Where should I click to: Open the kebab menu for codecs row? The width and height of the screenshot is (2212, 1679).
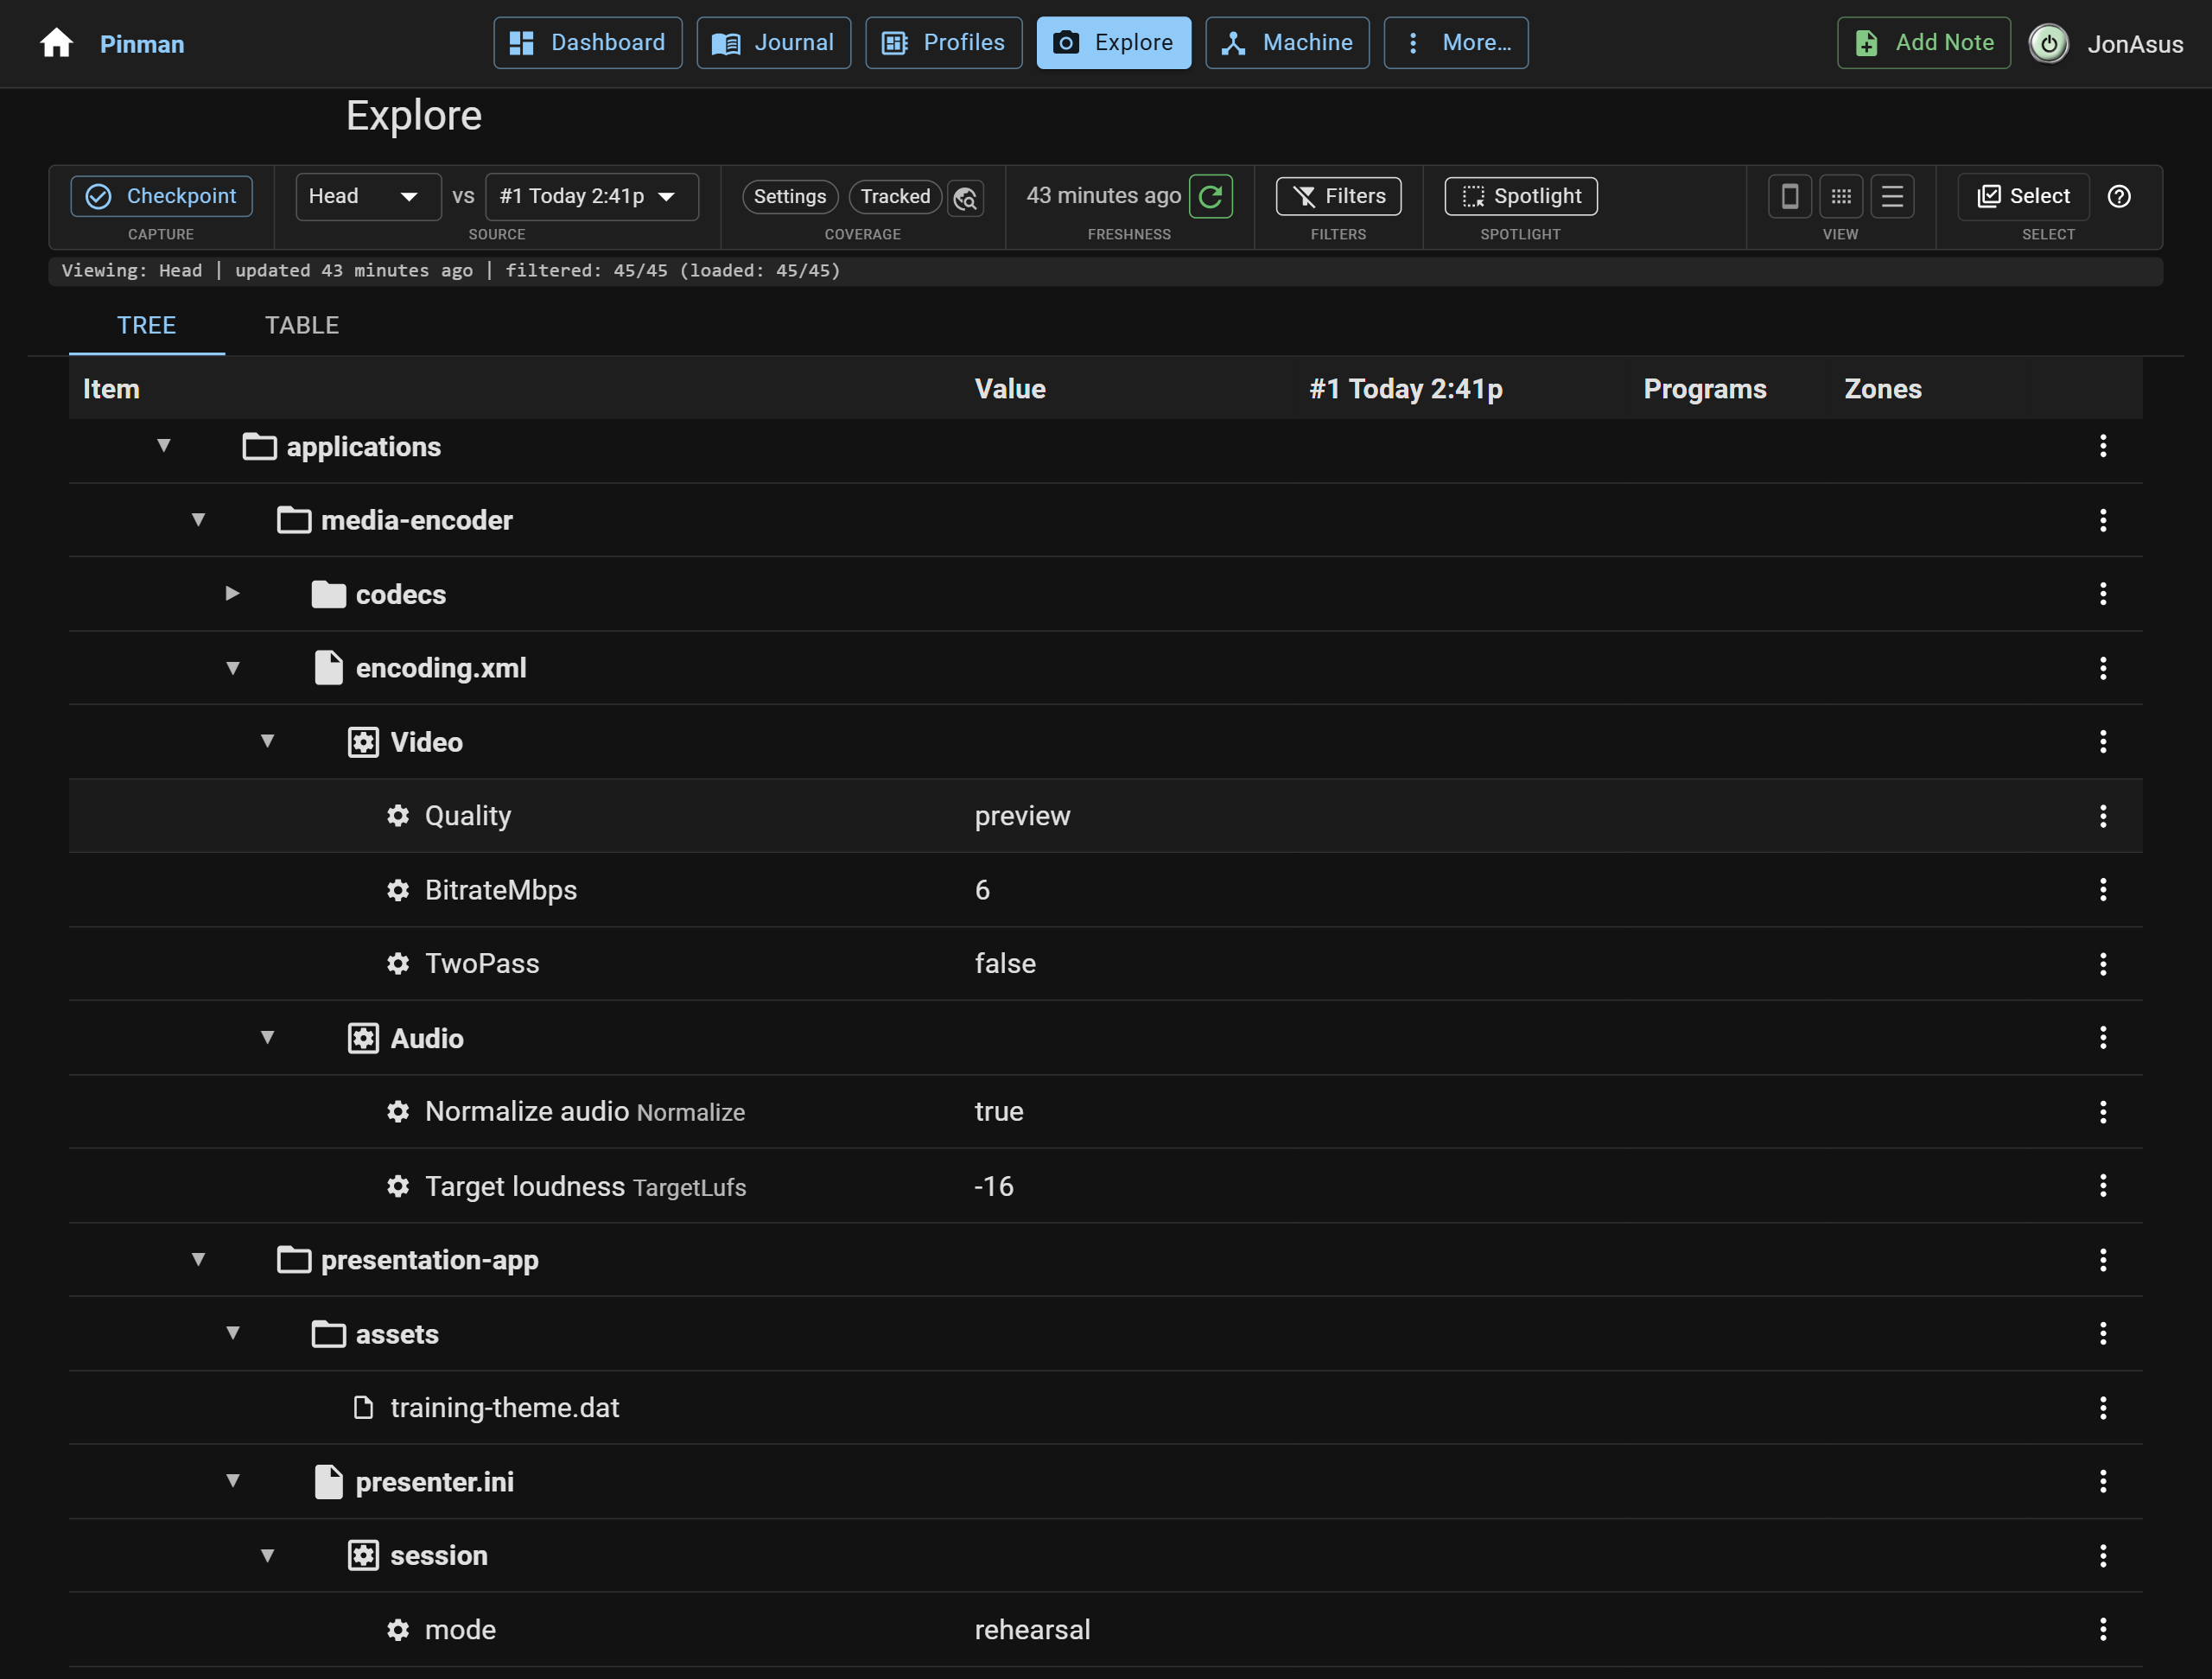(2103, 594)
